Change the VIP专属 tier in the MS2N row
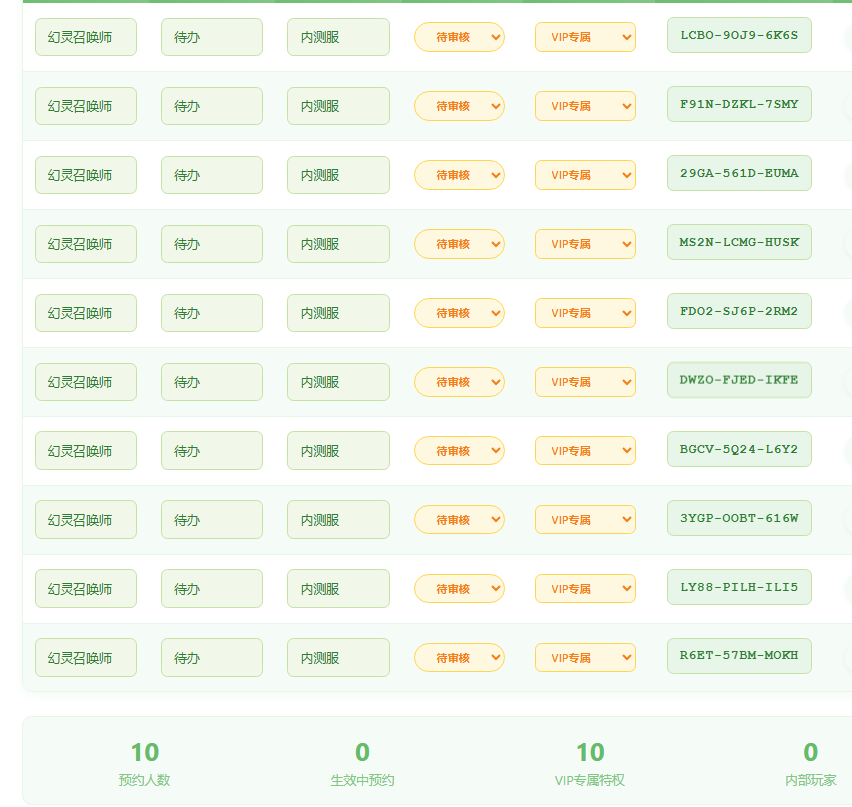 pyautogui.click(x=585, y=244)
